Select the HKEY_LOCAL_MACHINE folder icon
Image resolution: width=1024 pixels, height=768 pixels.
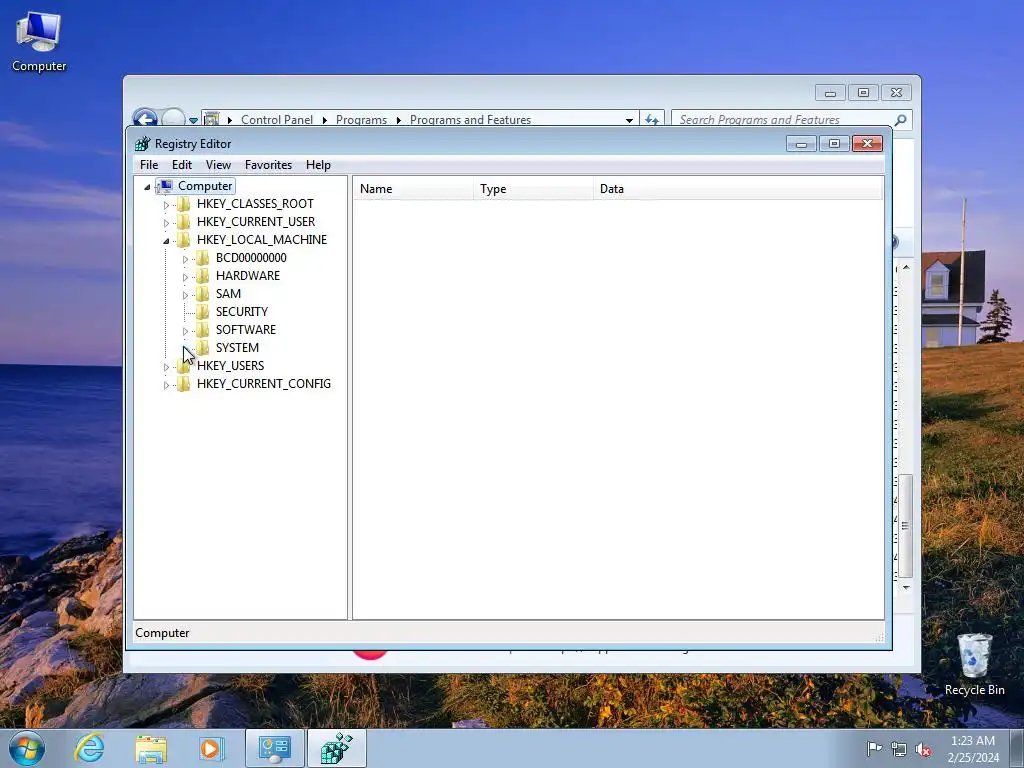pos(184,240)
